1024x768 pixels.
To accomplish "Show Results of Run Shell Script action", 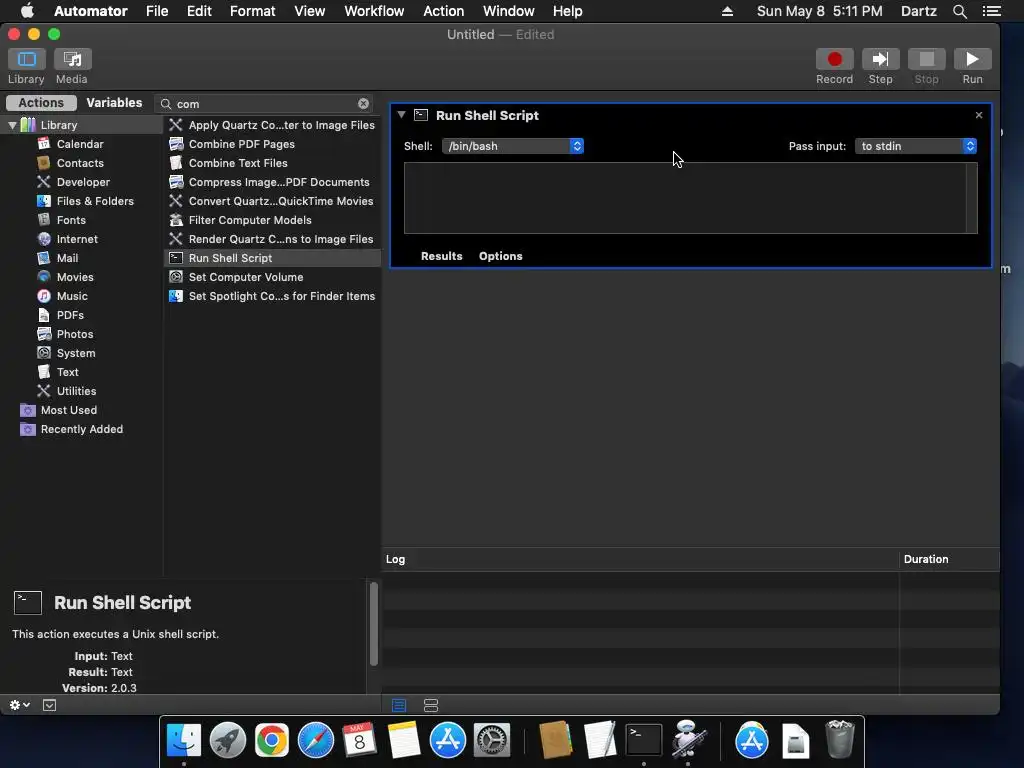I will tap(441, 256).
